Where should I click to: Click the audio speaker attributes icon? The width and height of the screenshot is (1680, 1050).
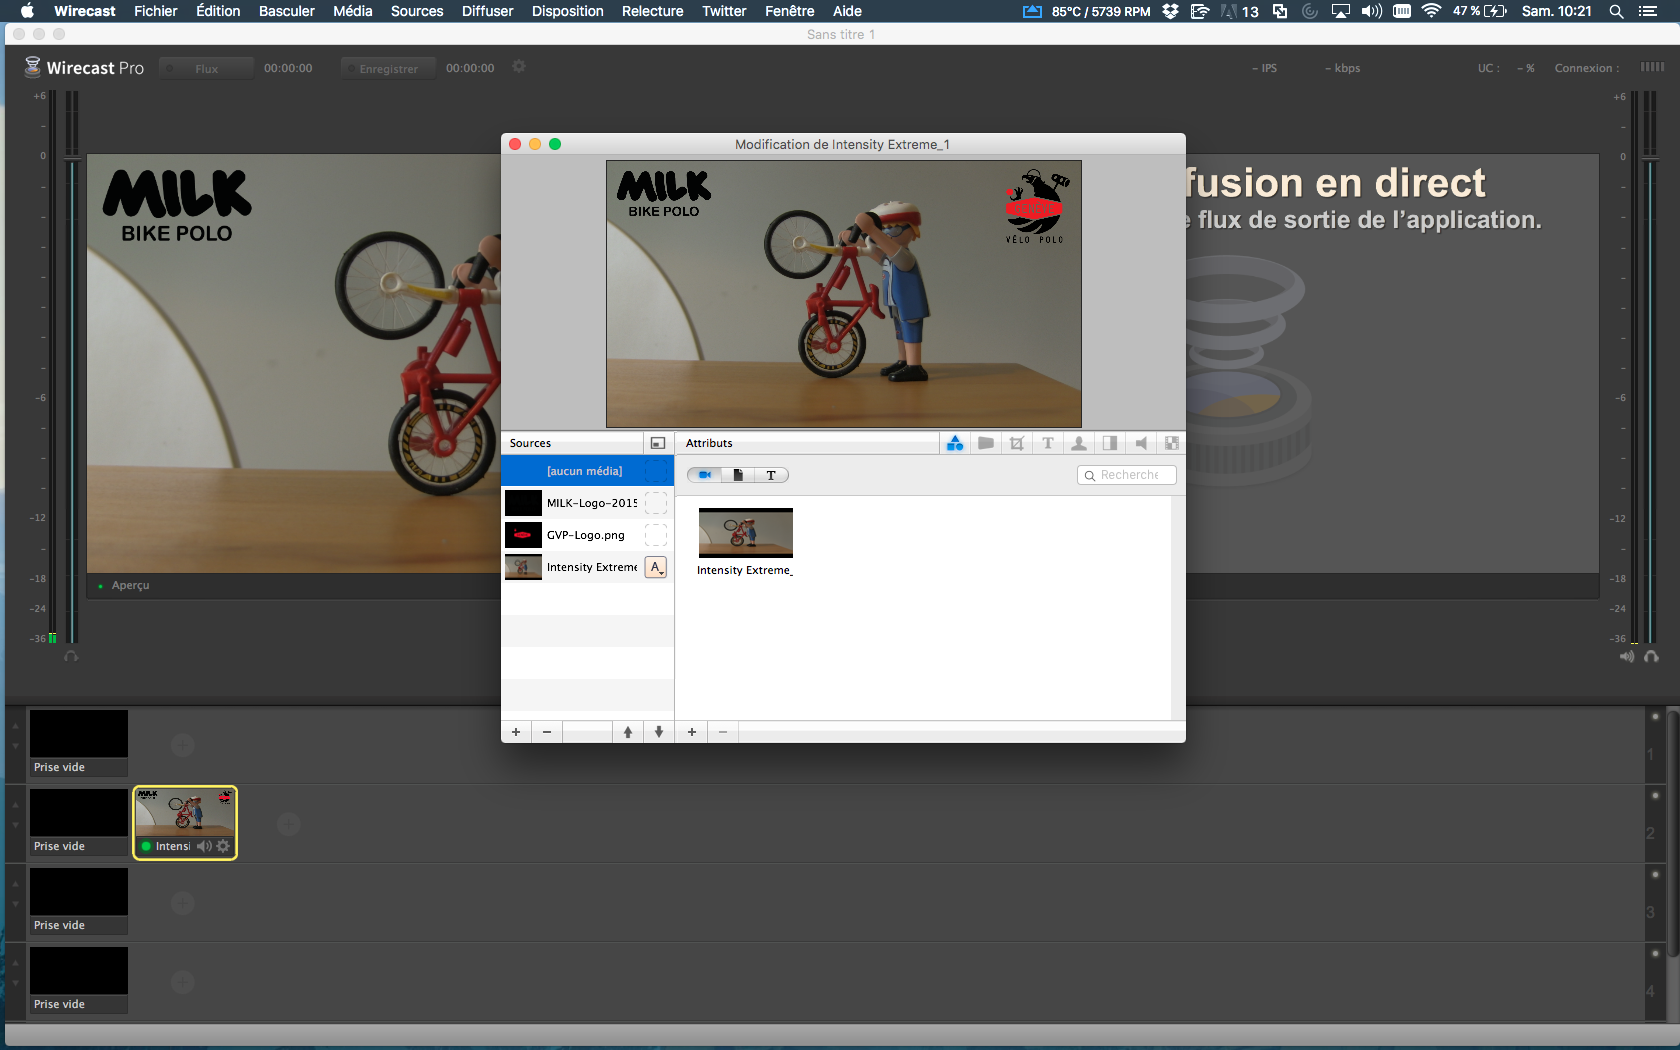tap(1141, 443)
